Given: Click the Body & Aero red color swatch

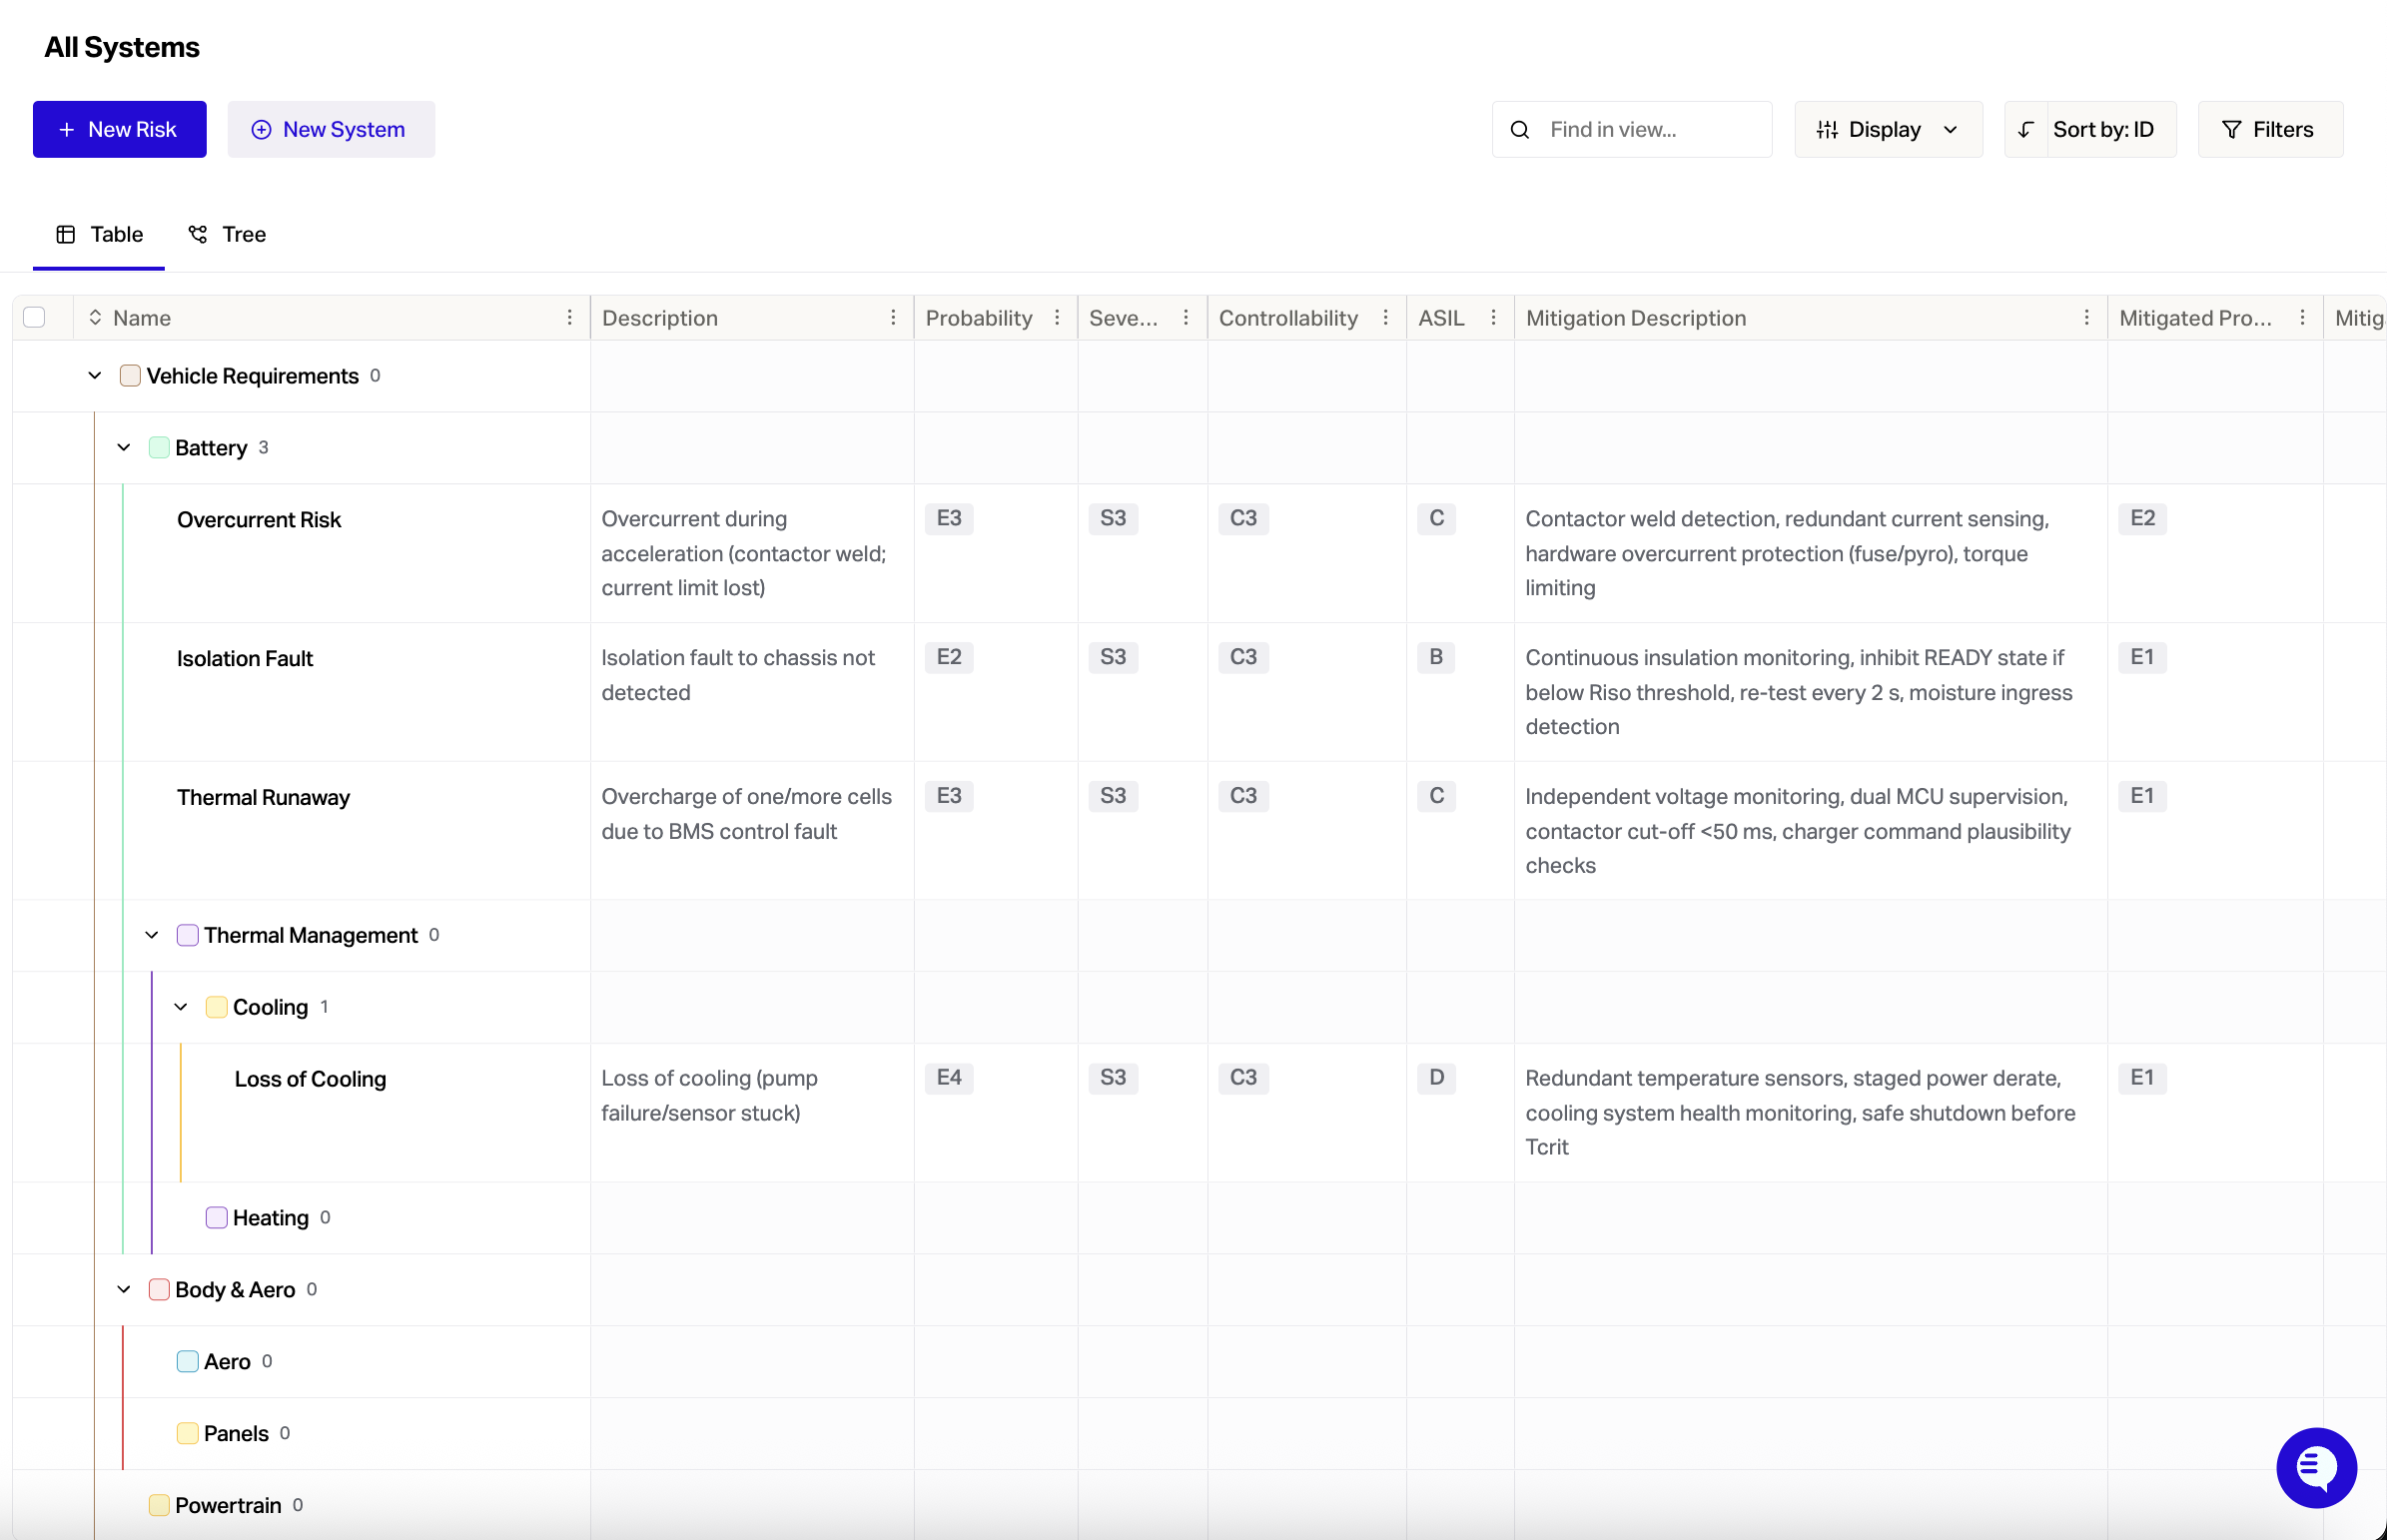Looking at the screenshot, I should pos(158,1290).
